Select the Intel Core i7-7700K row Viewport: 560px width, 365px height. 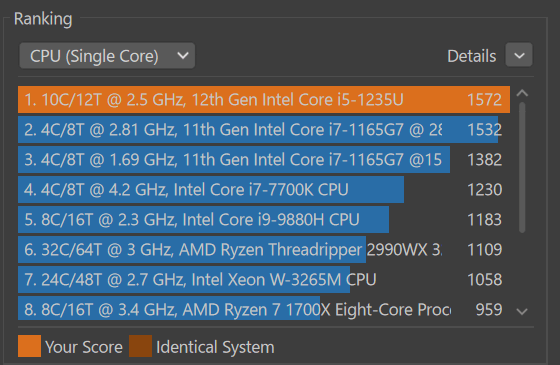(x=264, y=190)
